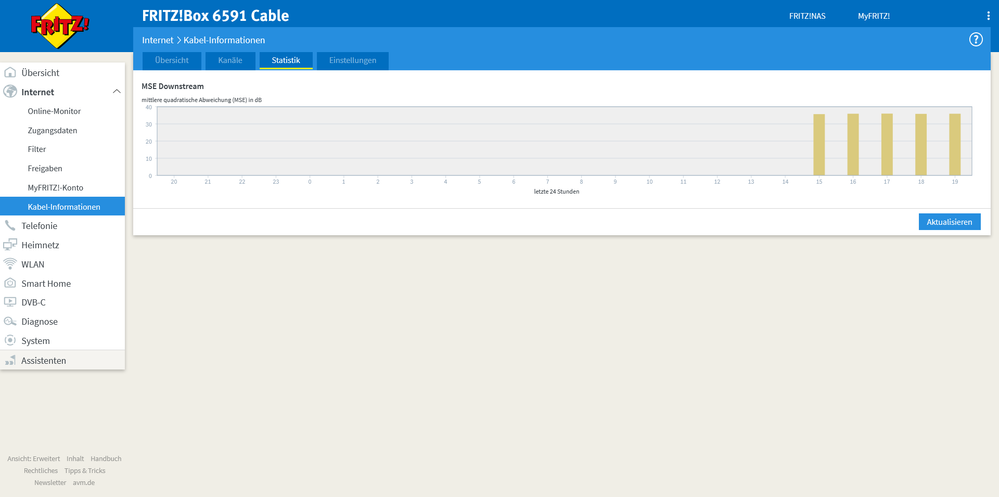Switch to the Kanäle tab
This screenshot has height=497, width=999.
[x=230, y=61]
